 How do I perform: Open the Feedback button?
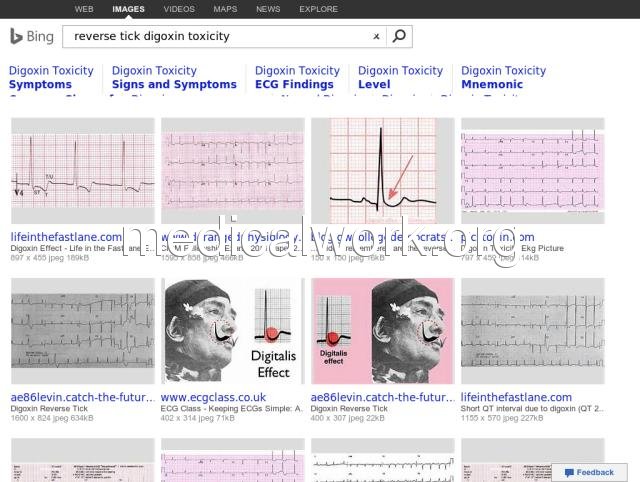(x=589, y=472)
